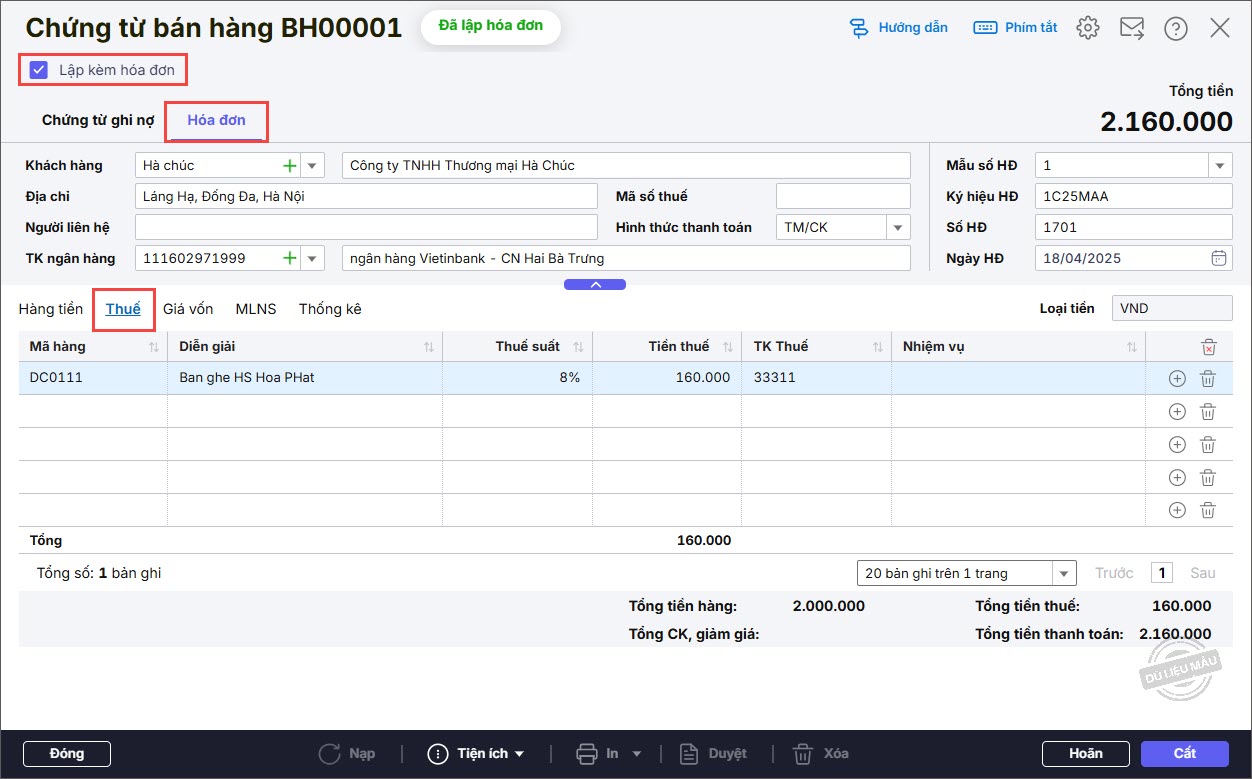Open calendar picker for Ngày HĐ

[1218, 258]
